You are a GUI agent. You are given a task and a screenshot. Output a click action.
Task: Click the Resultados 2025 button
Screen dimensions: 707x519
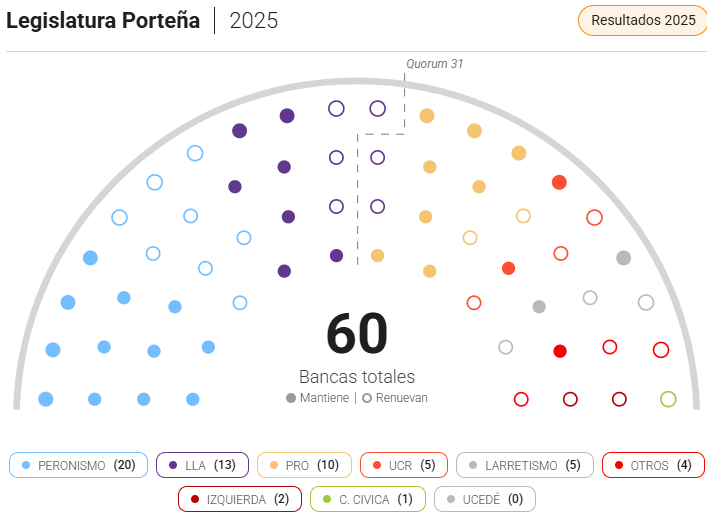[643, 20]
